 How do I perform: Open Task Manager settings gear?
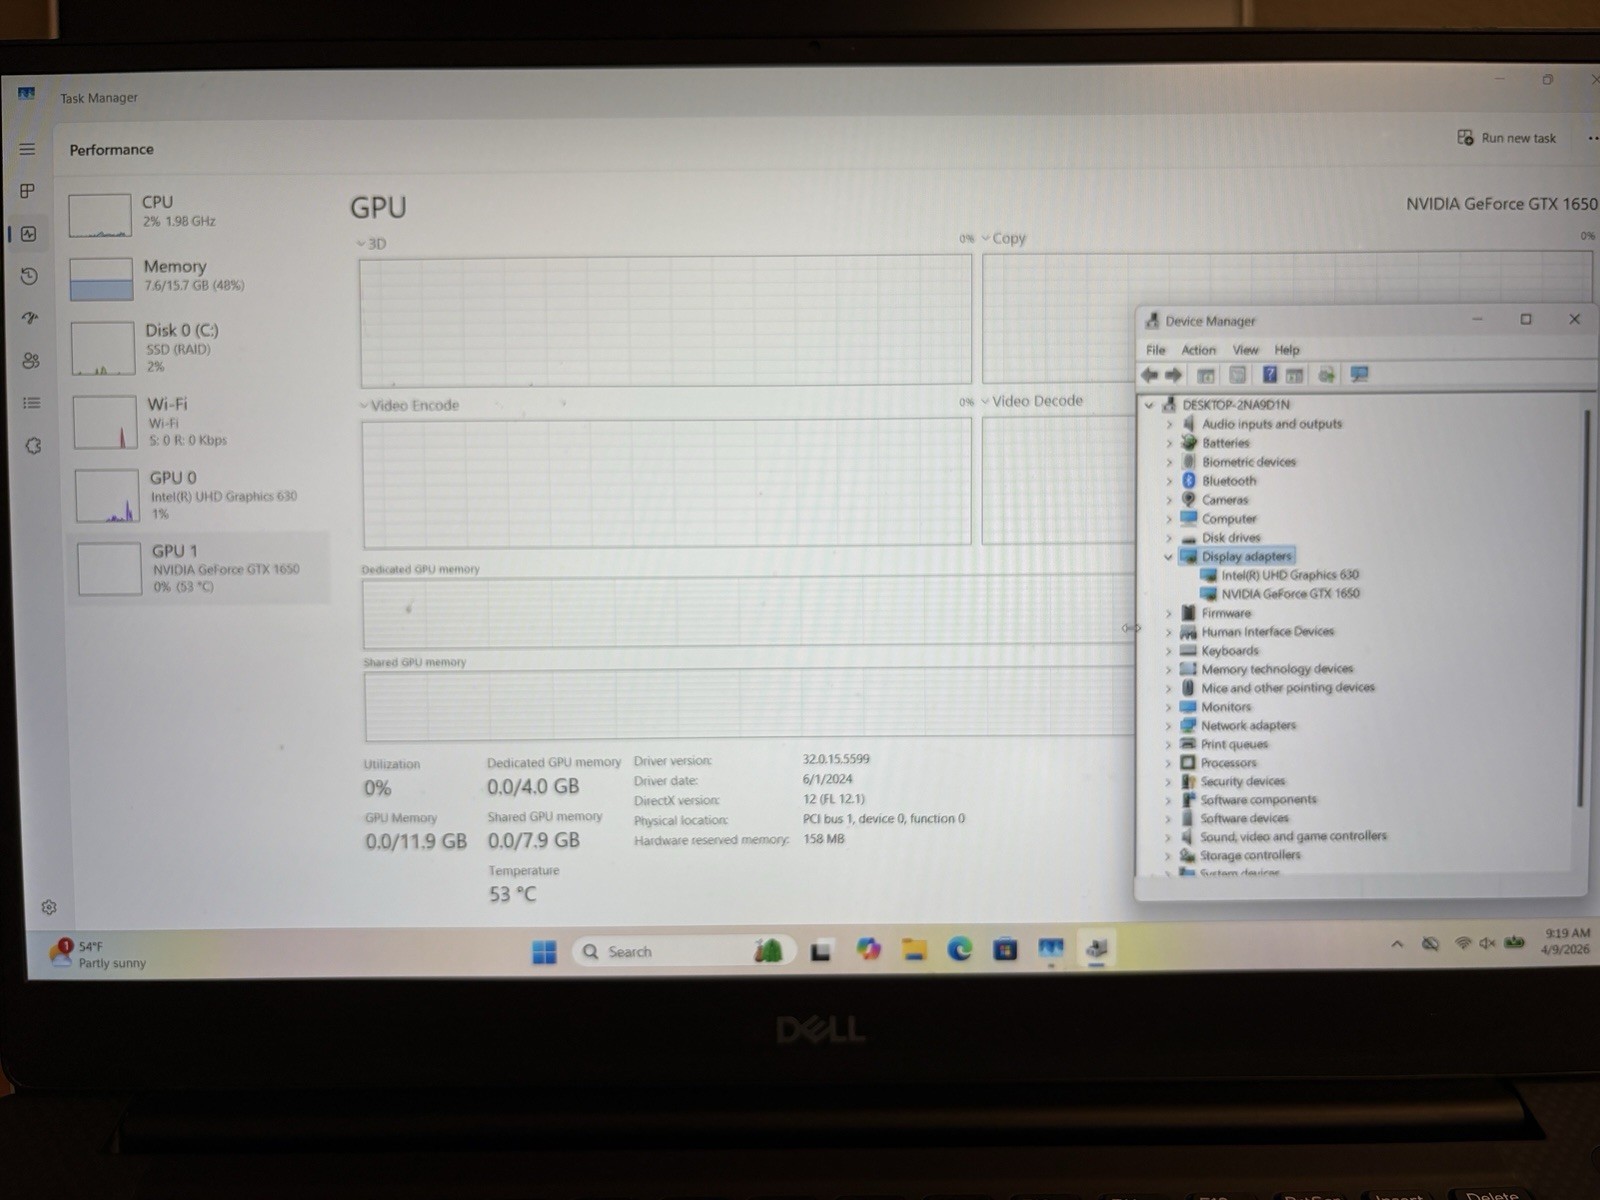pyautogui.click(x=48, y=907)
